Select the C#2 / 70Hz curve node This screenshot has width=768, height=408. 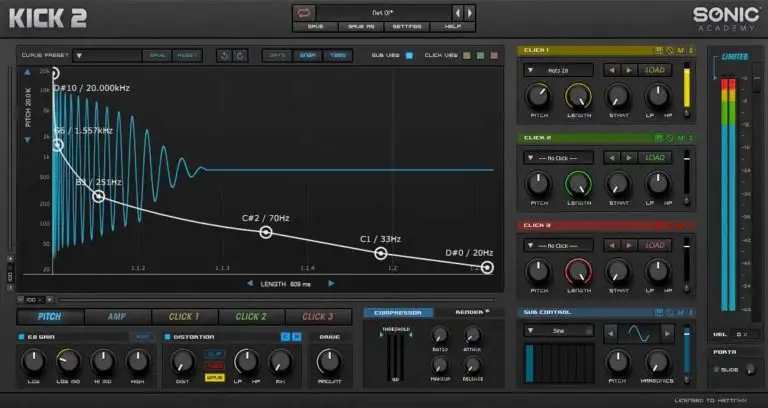pyautogui.click(x=266, y=232)
